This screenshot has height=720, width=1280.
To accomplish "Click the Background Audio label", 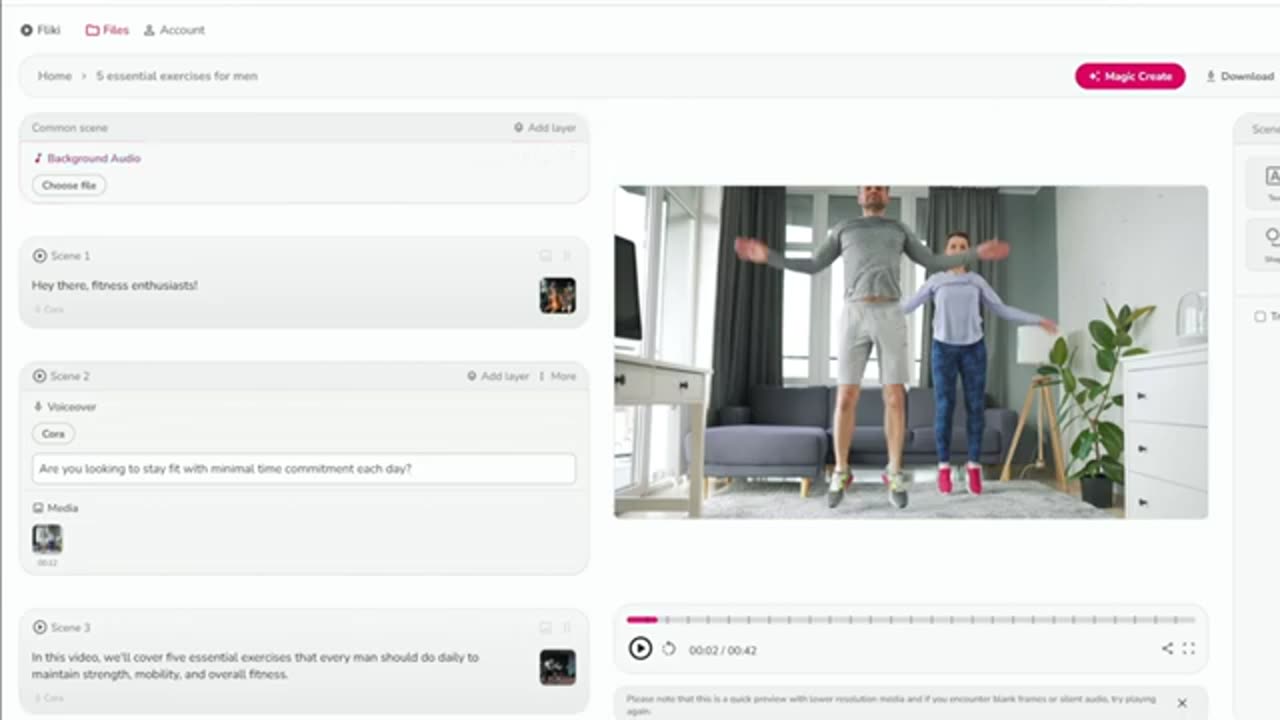I will pos(94,158).
